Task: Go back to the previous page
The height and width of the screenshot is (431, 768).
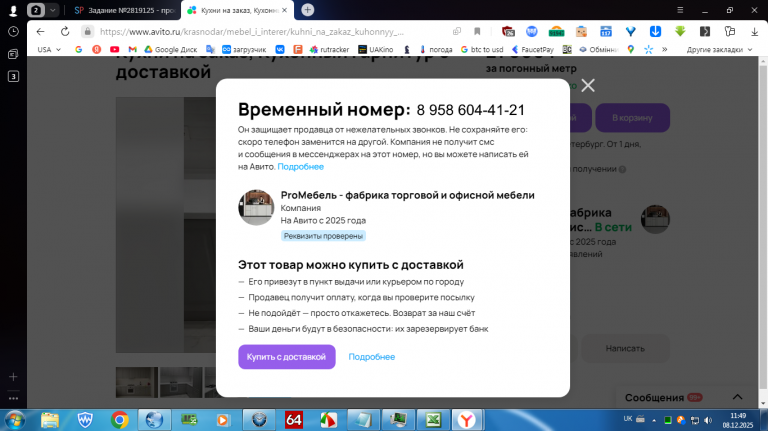Action: [x=41, y=32]
